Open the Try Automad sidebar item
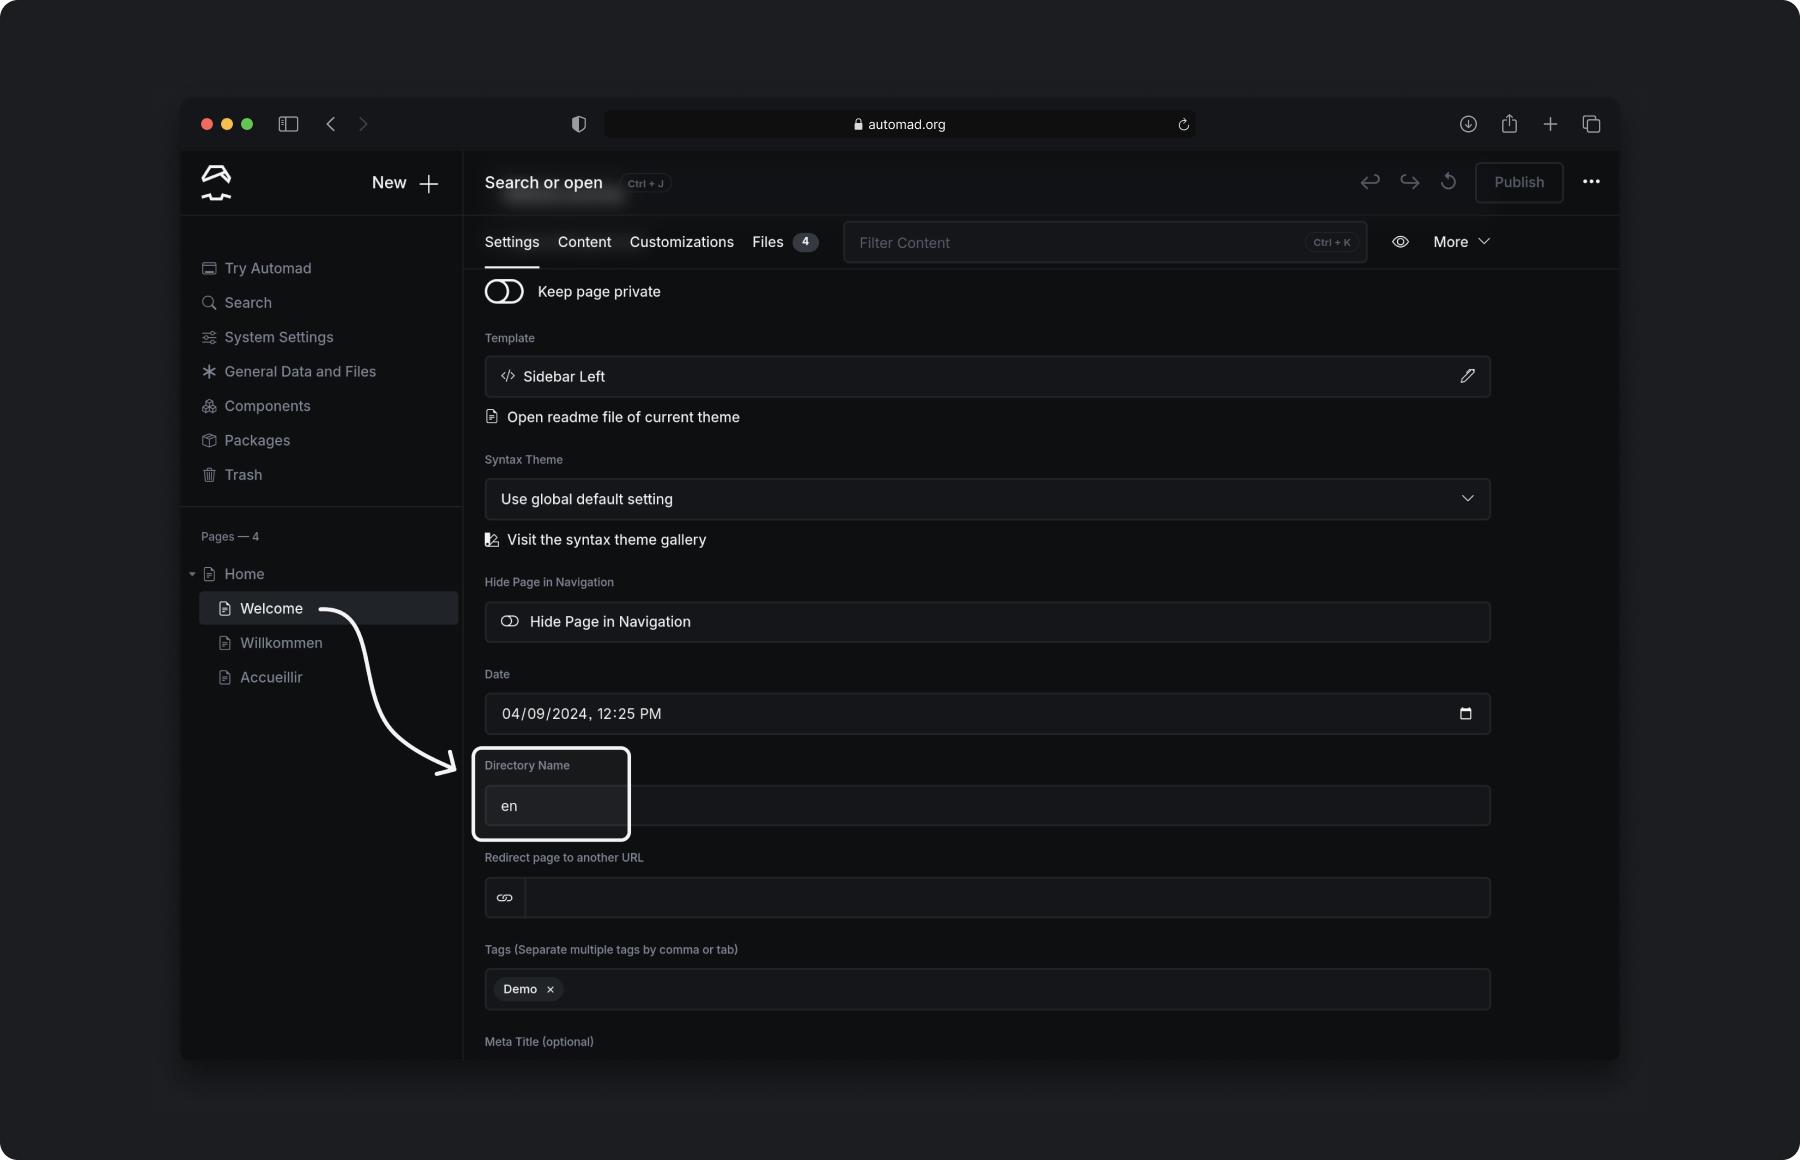The image size is (1800, 1160). [257, 268]
